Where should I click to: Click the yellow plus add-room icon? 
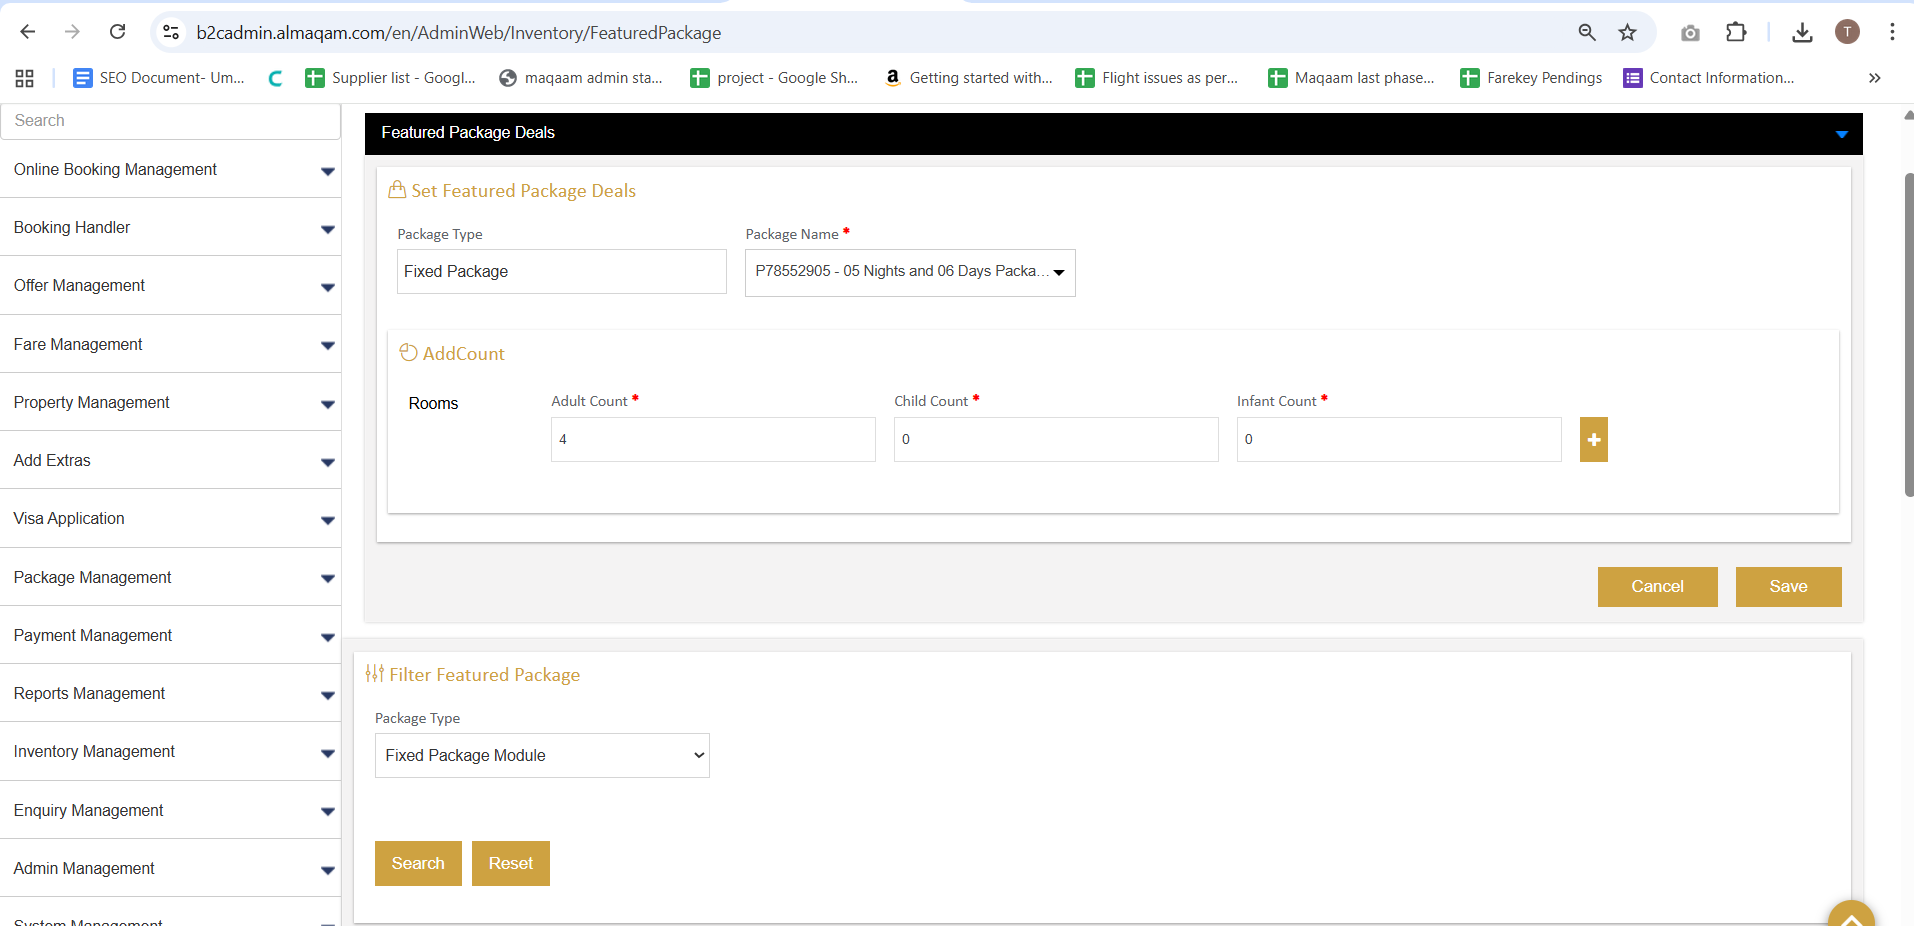click(x=1593, y=440)
